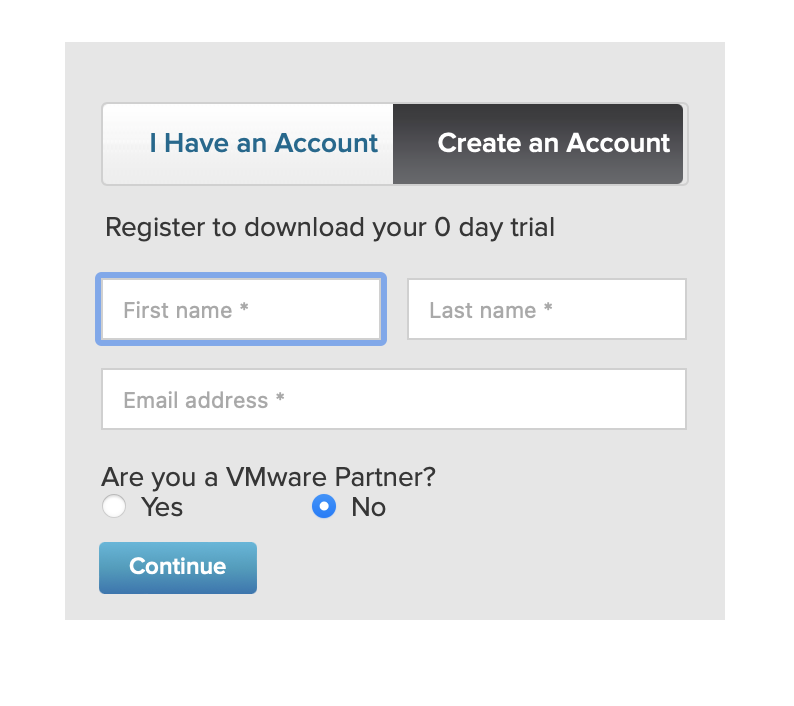Click the white page area below the form
Image resolution: width=794 pixels, height=706 pixels.
400,665
